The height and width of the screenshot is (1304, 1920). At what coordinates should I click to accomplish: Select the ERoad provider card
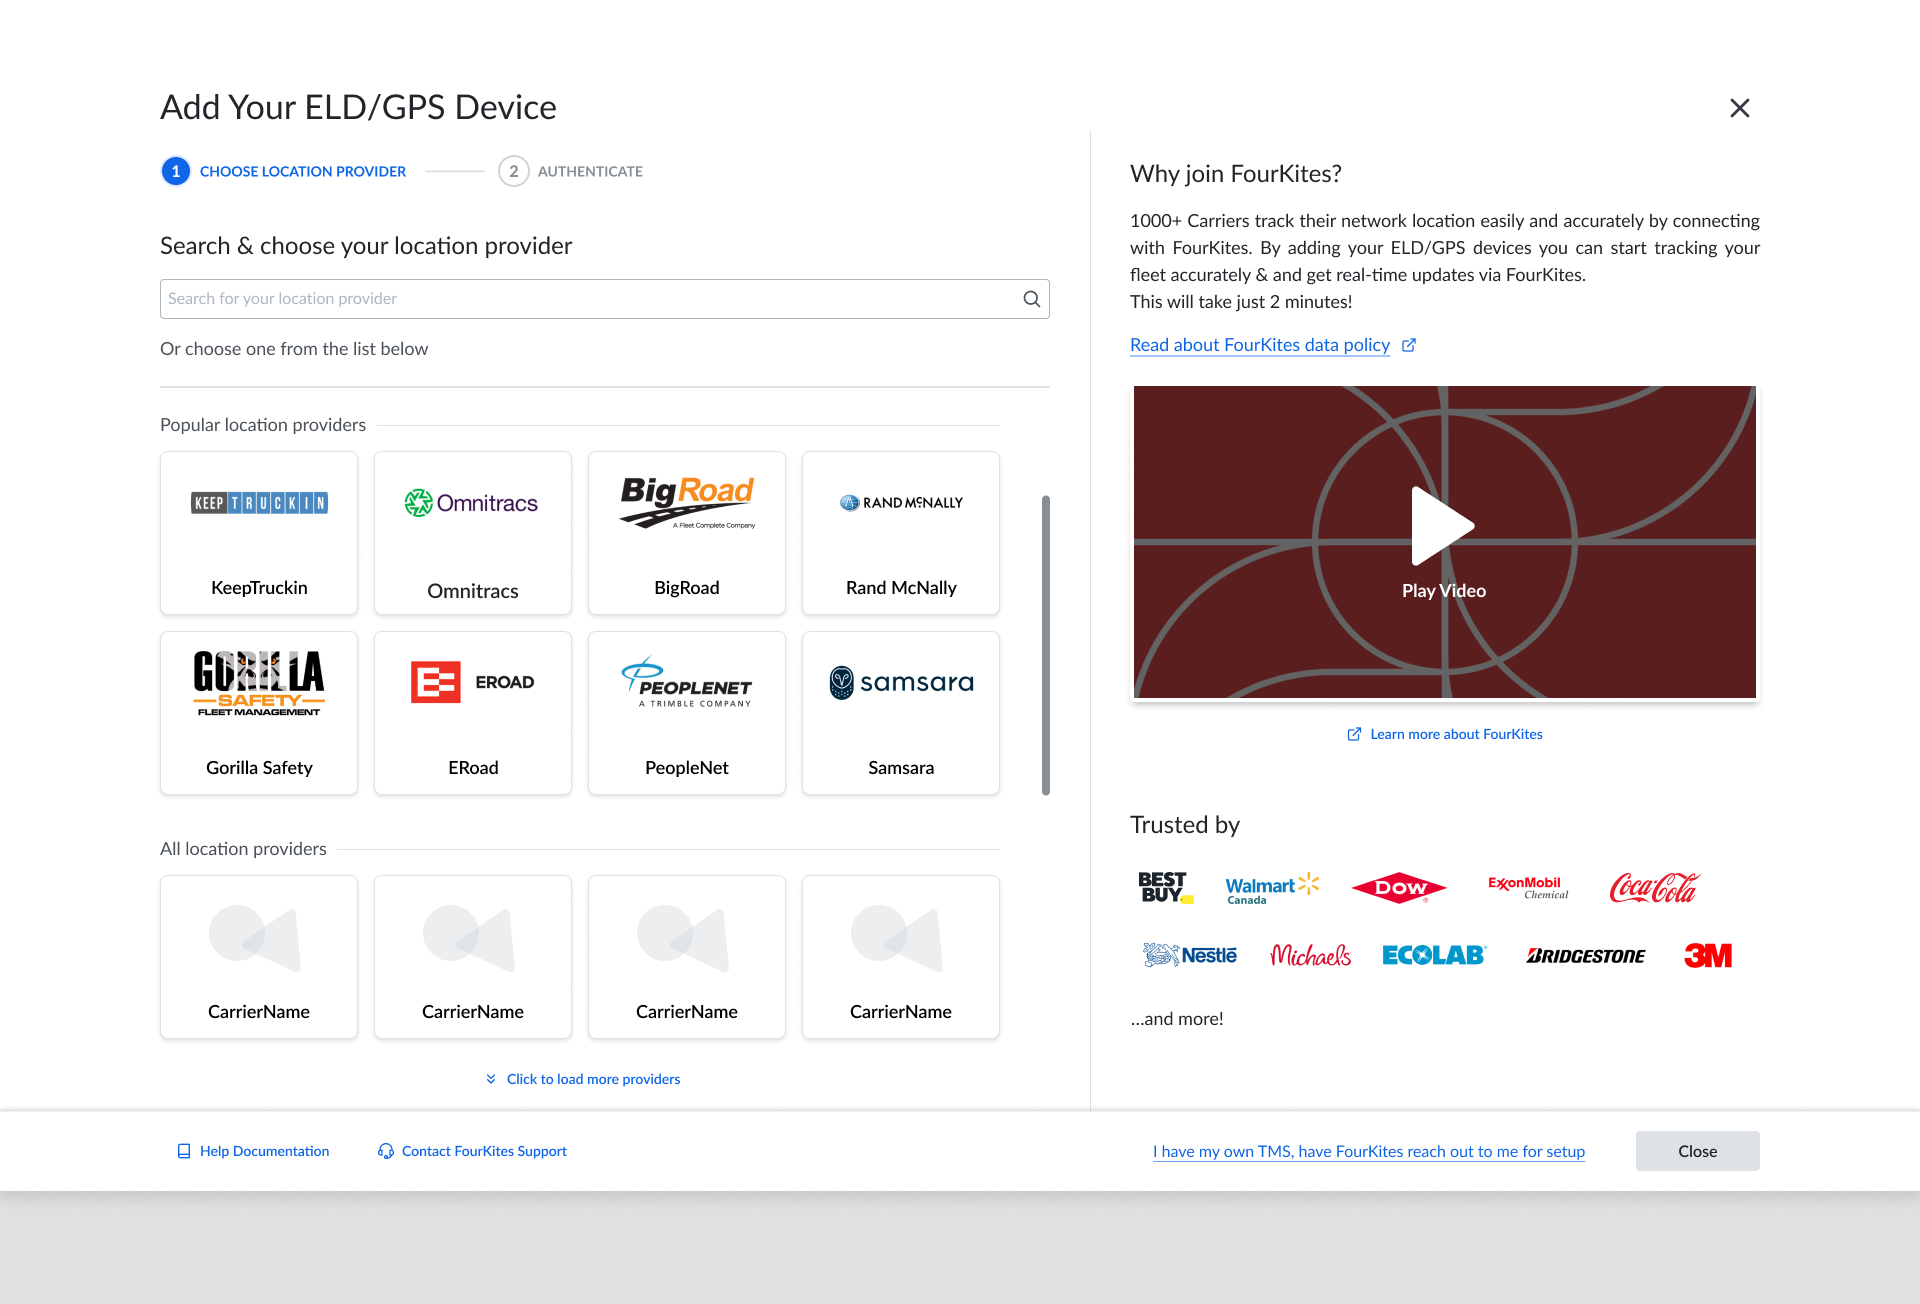[473, 713]
